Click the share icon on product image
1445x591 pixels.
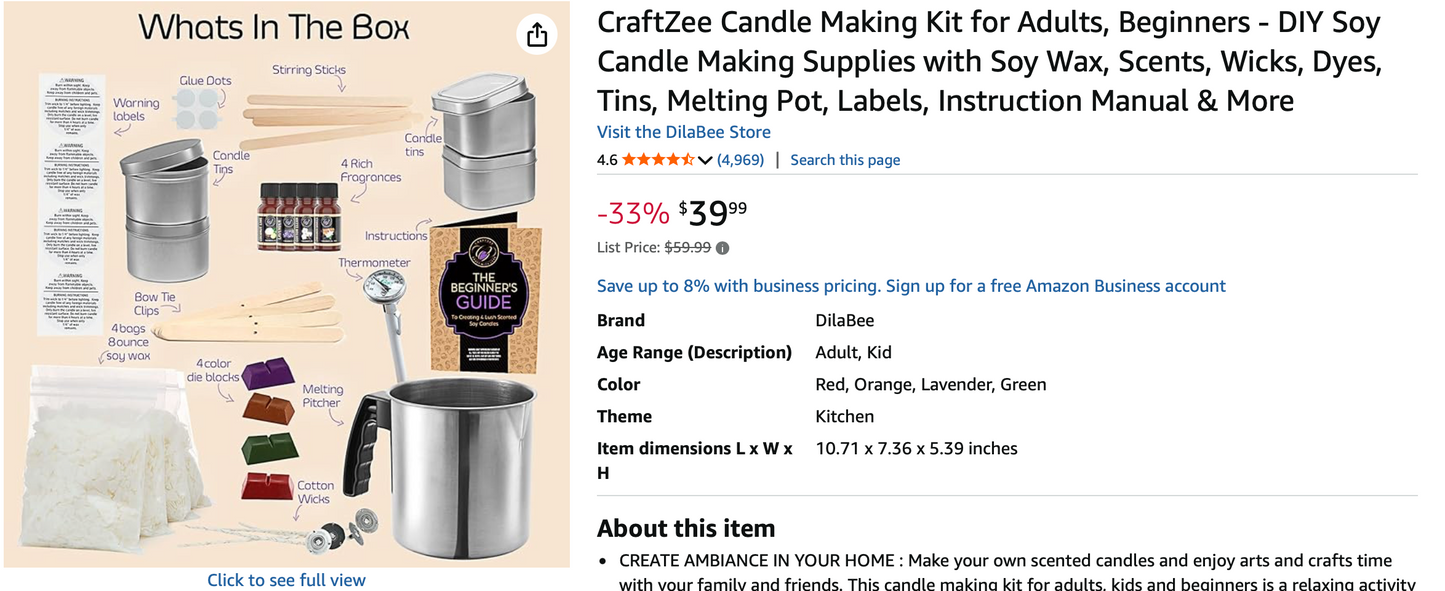coord(537,33)
